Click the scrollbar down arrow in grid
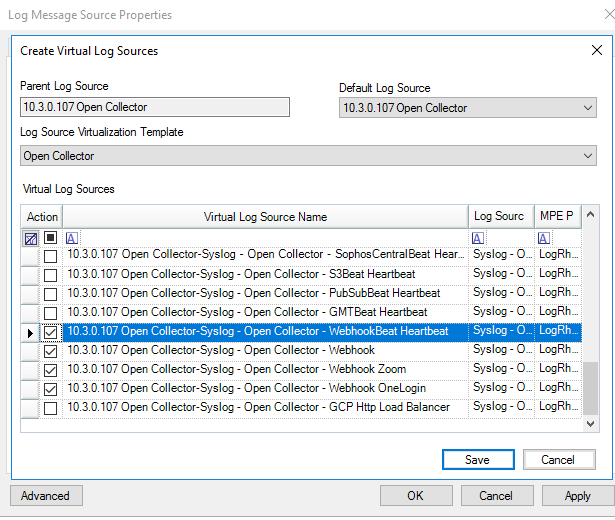 click(590, 424)
